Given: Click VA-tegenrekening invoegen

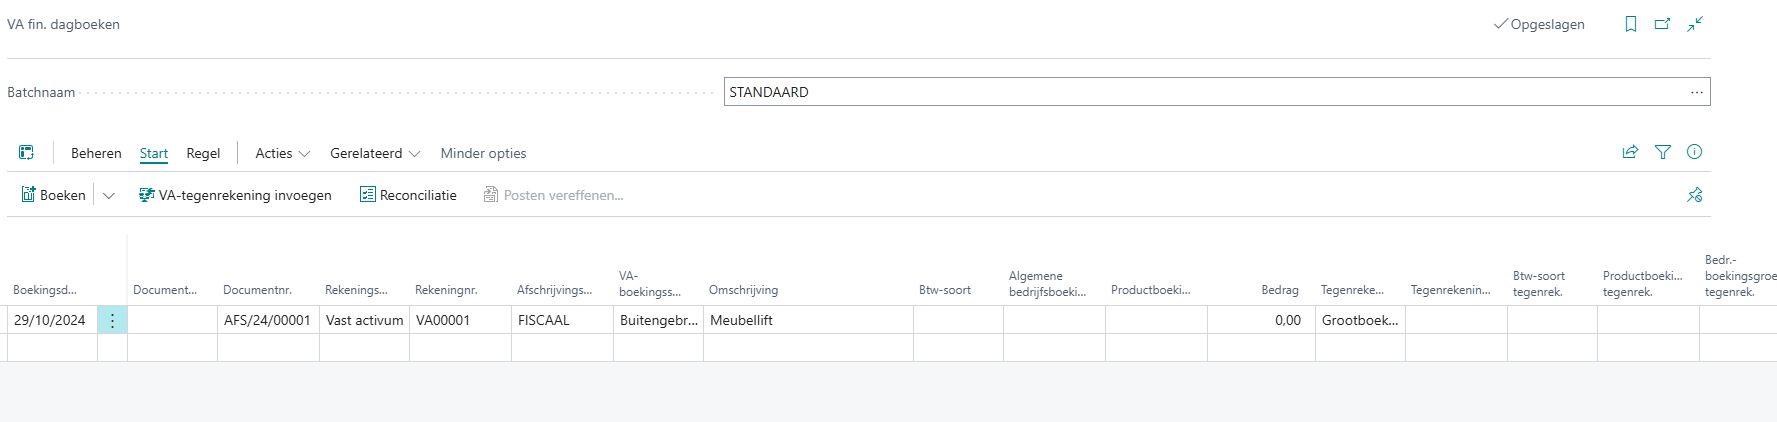Looking at the screenshot, I should [235, 195].
